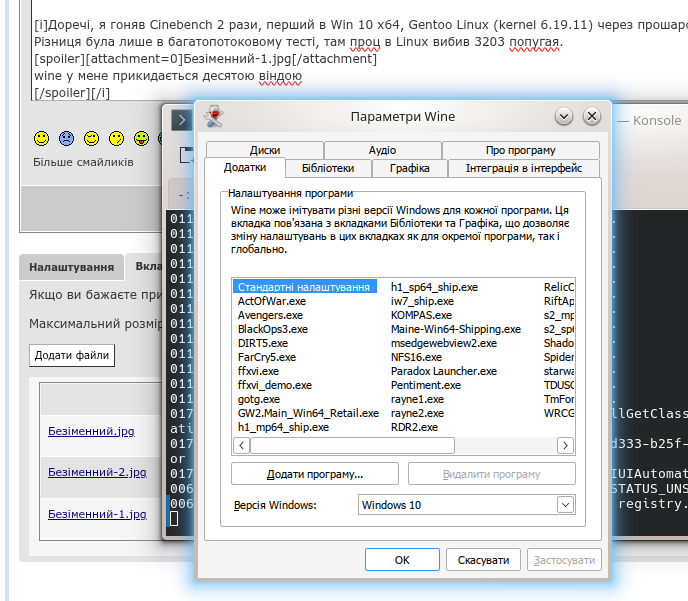Viewport: 688px width, 601px height.
Task: Open the Безіменний-1.jpg attachment link
Action: coord(97,514)
